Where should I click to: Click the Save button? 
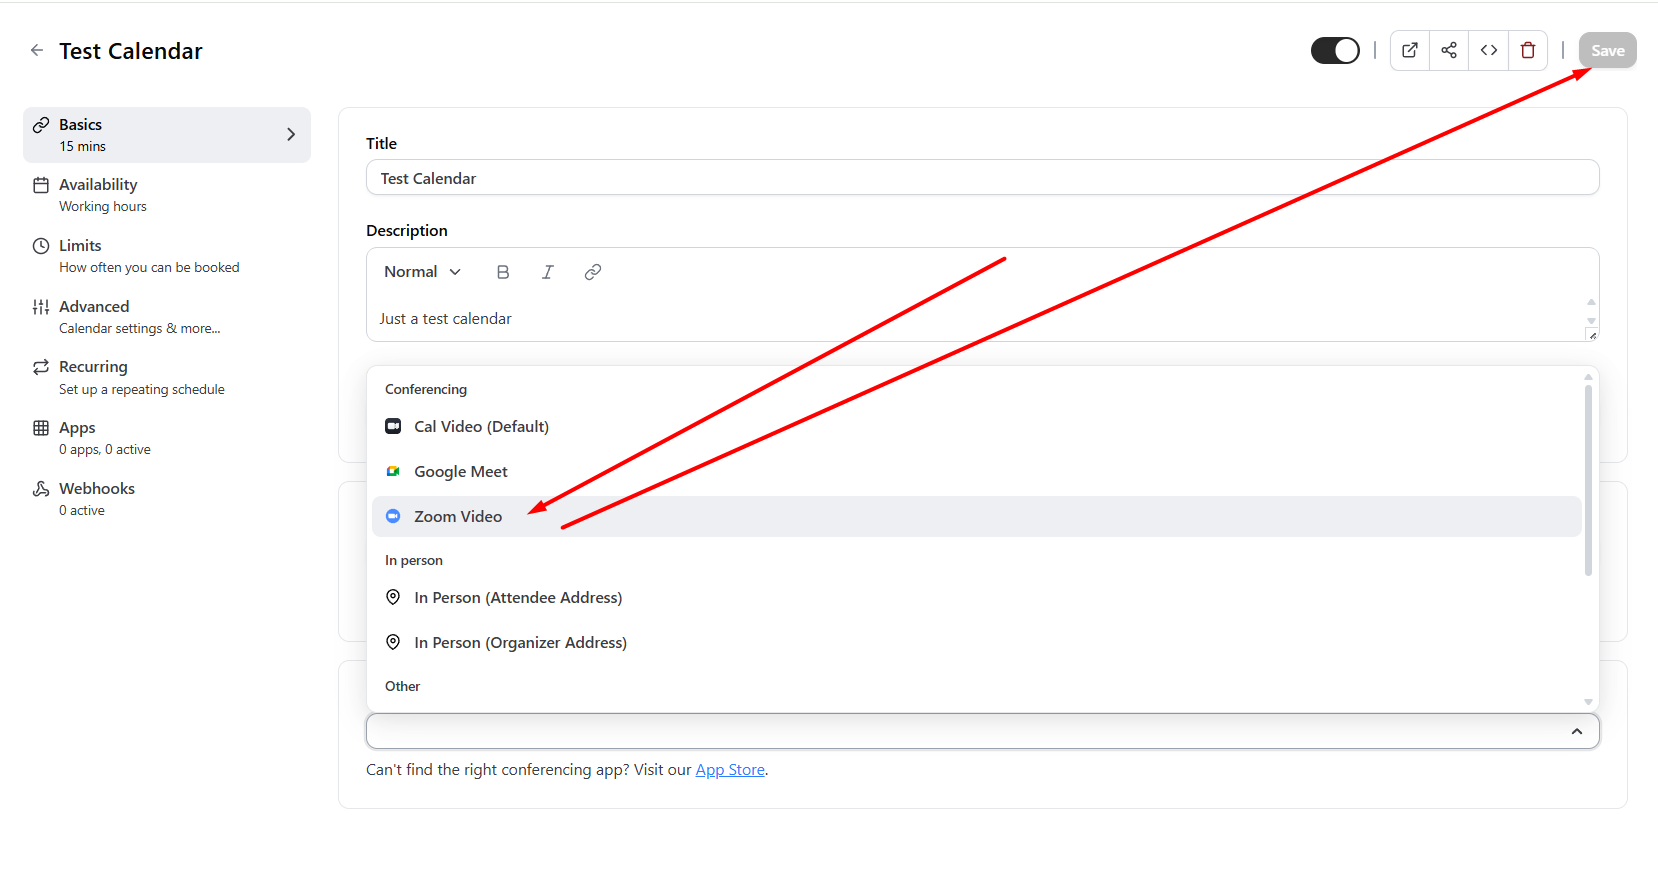1608,50
